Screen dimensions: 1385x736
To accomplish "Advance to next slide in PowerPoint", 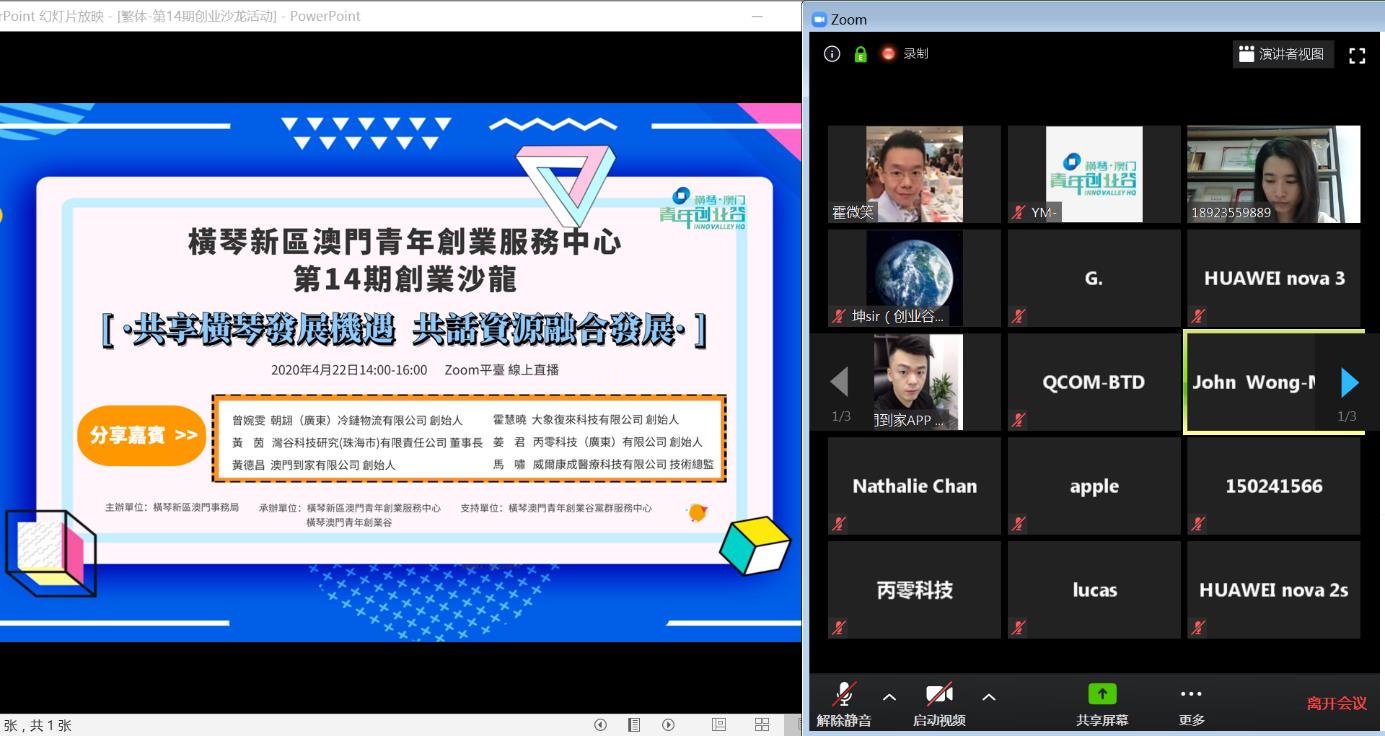I will (x=668, y=725).
